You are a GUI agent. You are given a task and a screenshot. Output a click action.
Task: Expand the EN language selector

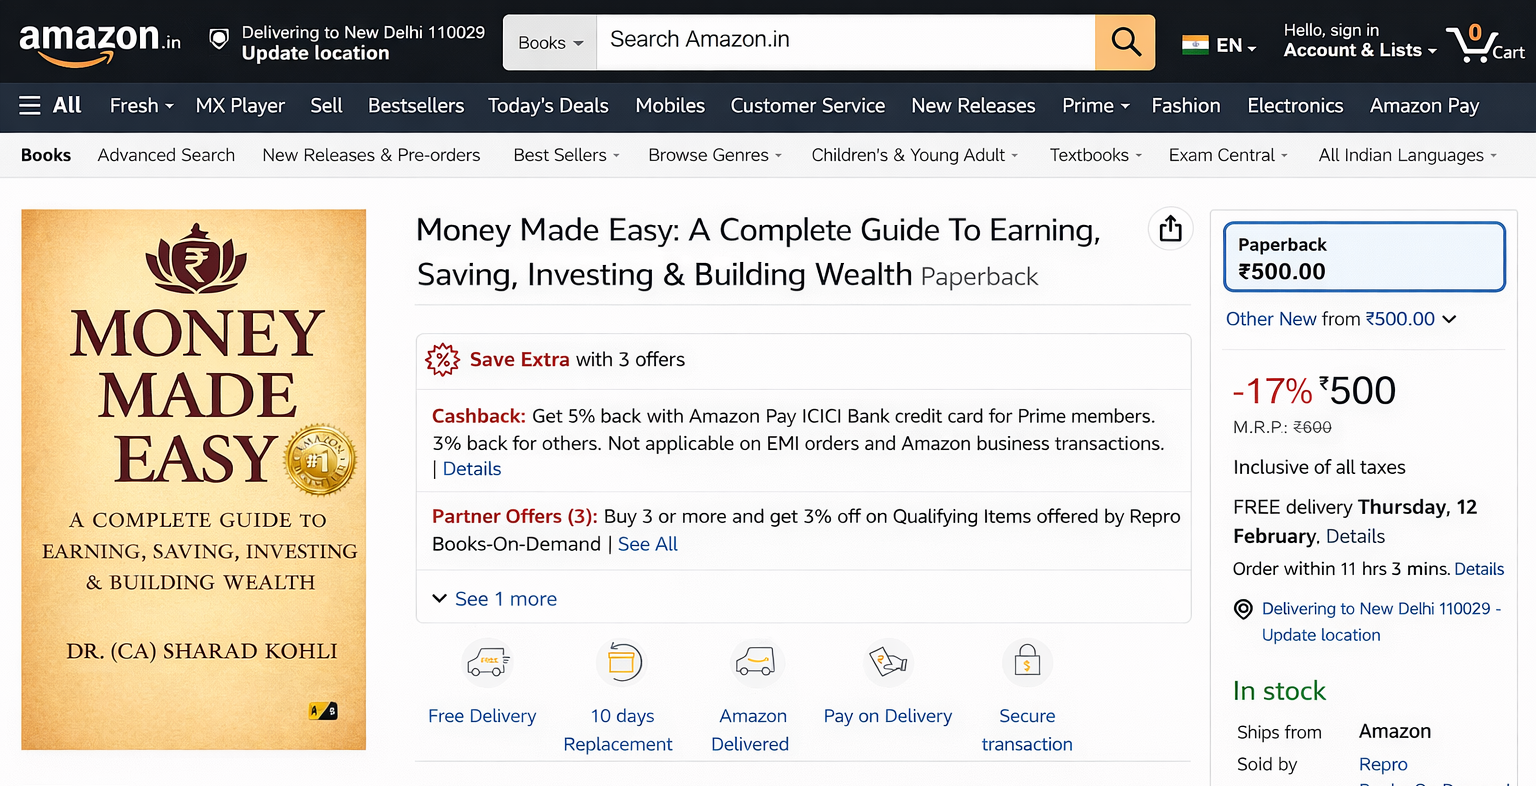[1219, 45]
